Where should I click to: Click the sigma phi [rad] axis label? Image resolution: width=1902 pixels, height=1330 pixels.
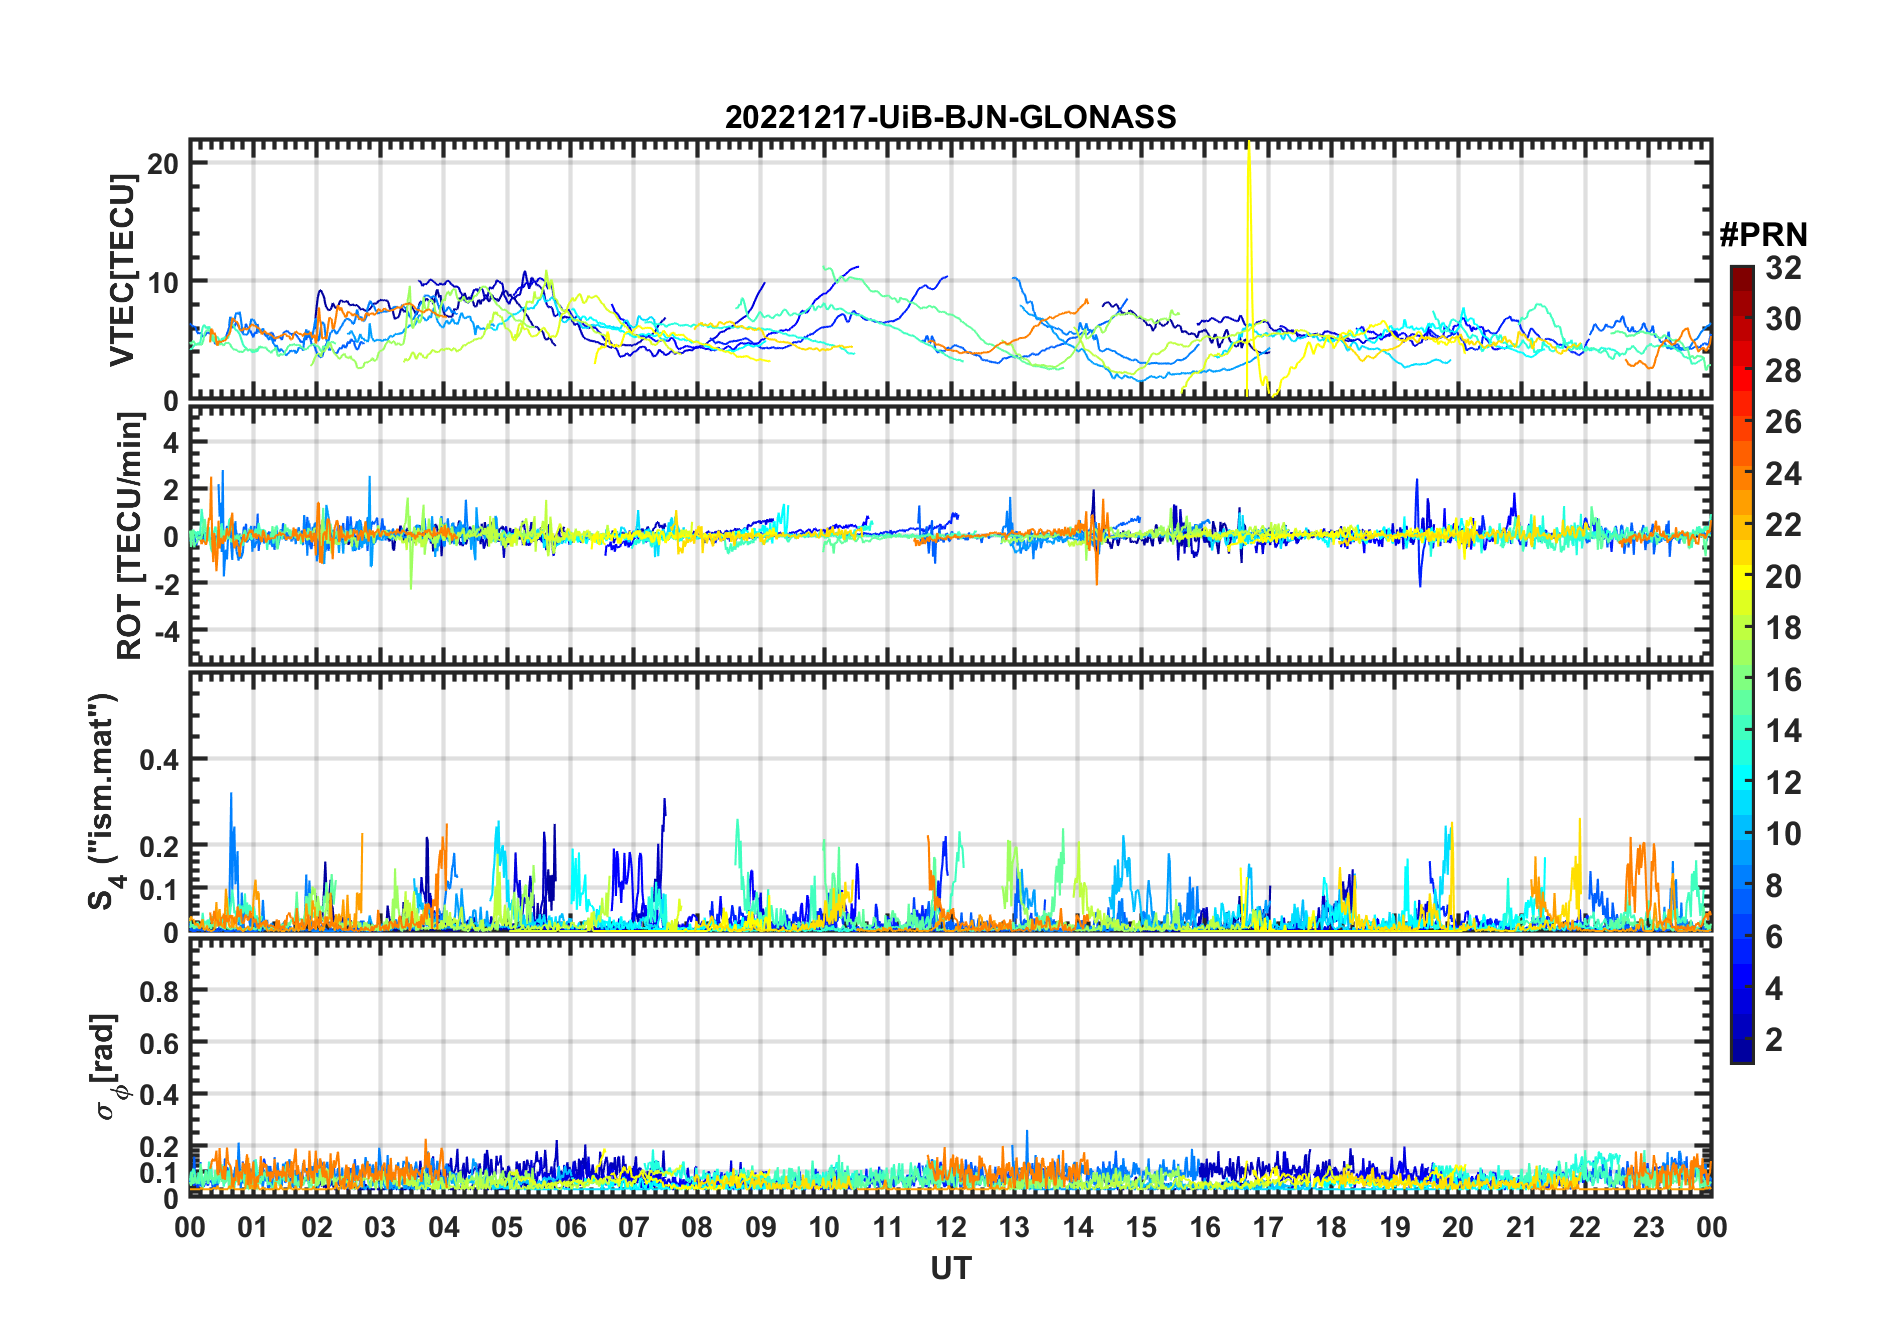click(108, 1066)
